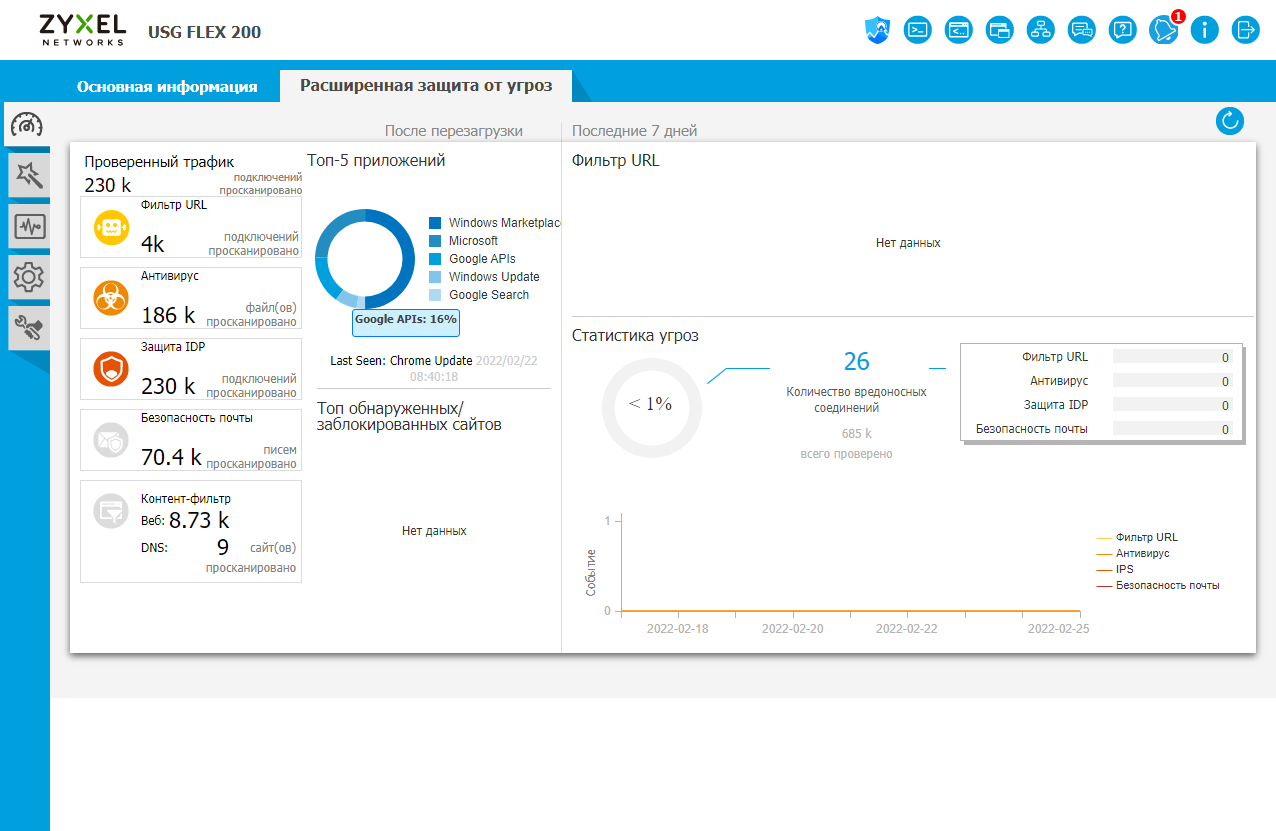Click the Статистика угроз heading
The width and height of the screenshot is (1276, 831).
[635, 335]
